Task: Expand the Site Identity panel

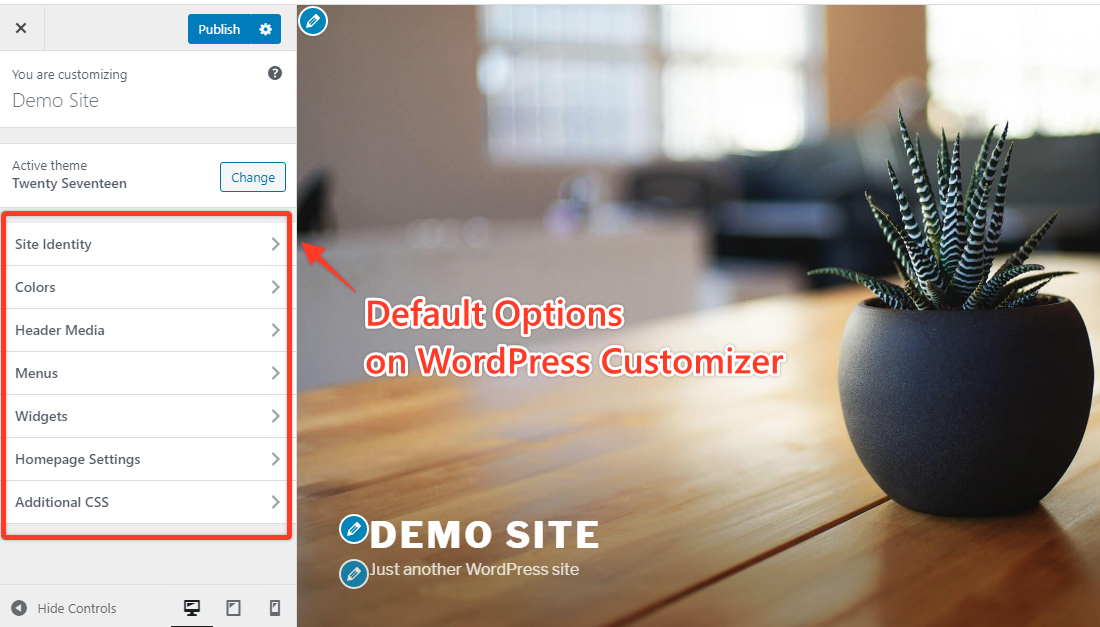Action: coord(146,243)
